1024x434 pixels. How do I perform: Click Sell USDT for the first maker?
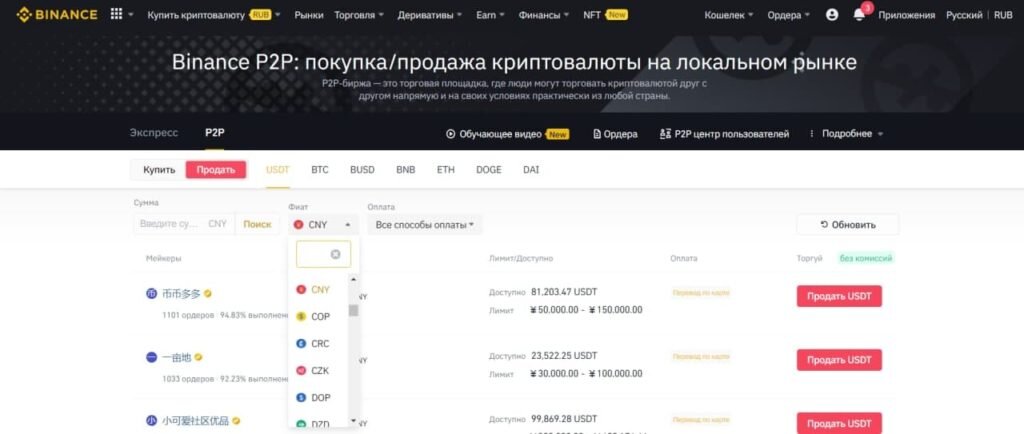[x=839, y=296]
